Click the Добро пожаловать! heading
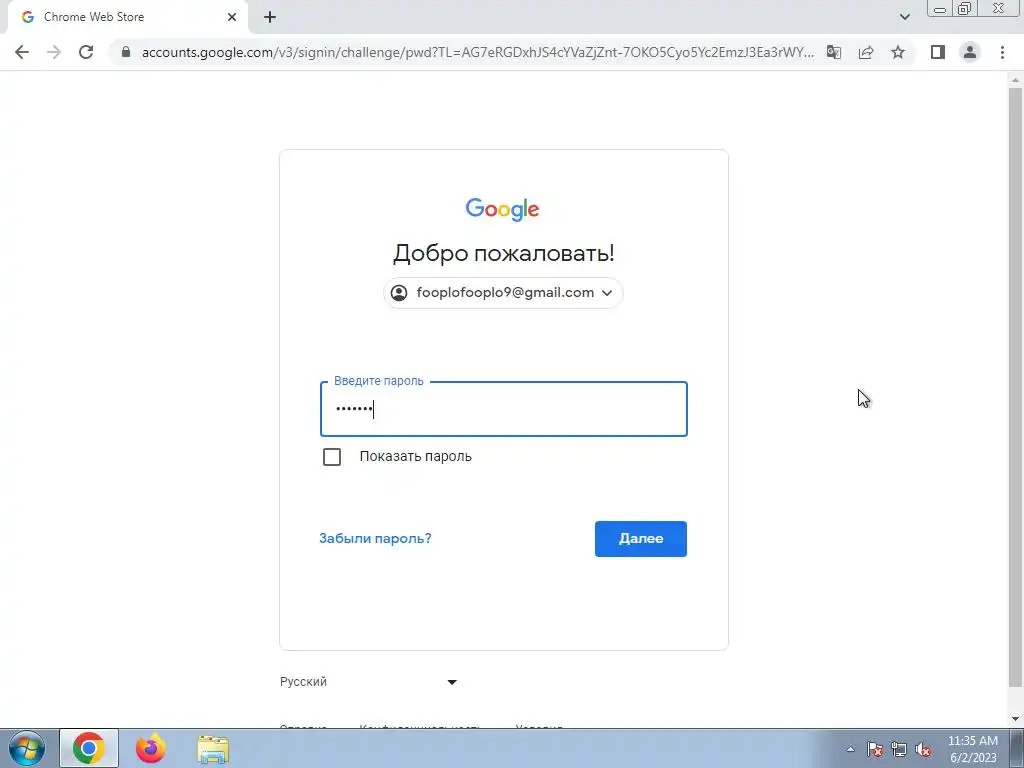The width and height of the screenshot is (1024, 768). (504, 253)
